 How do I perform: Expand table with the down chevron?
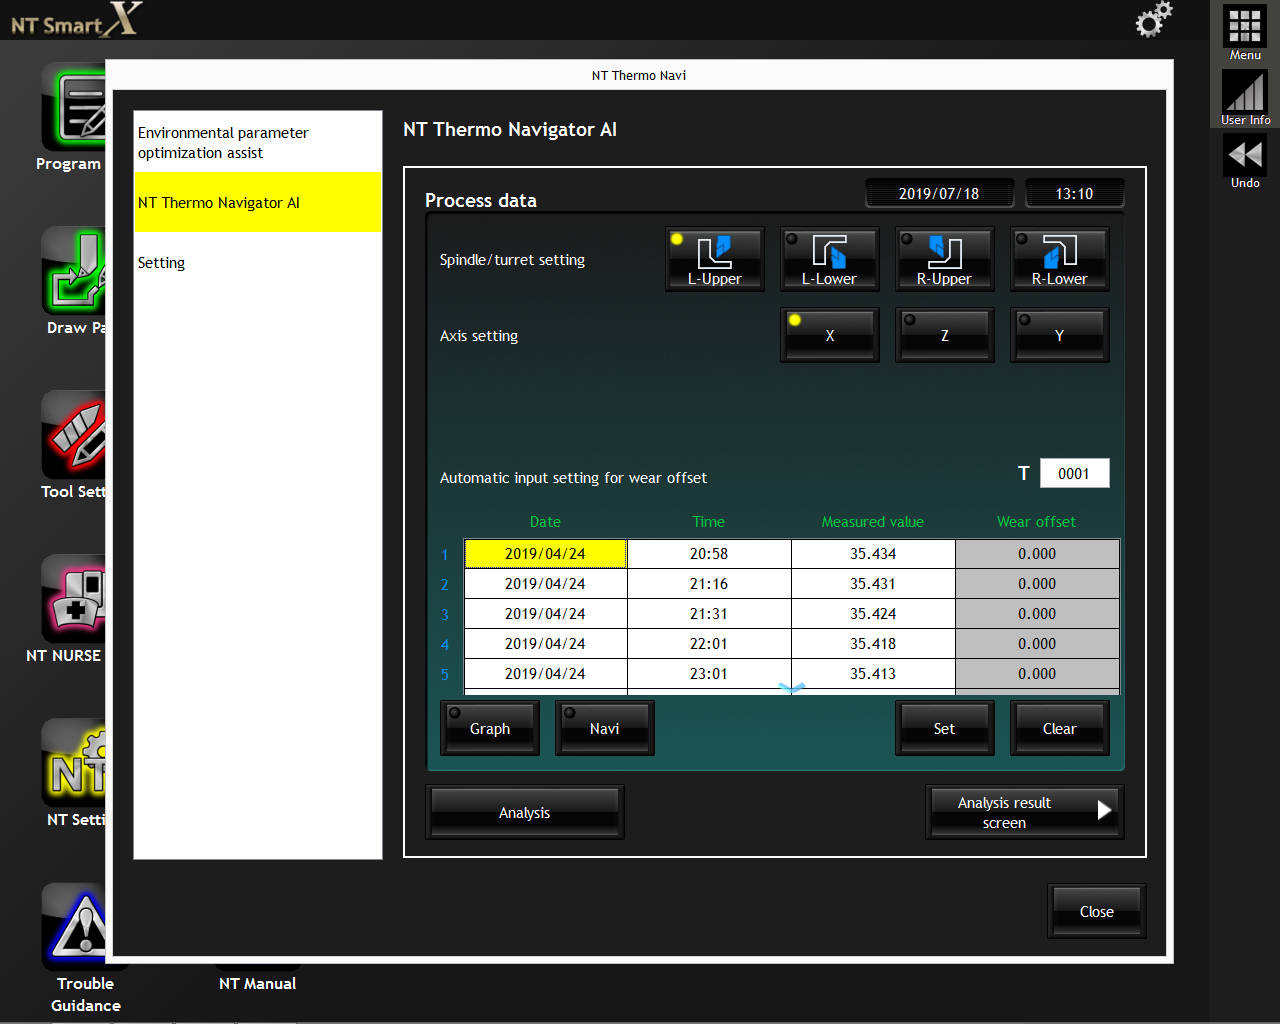(792, 688)
